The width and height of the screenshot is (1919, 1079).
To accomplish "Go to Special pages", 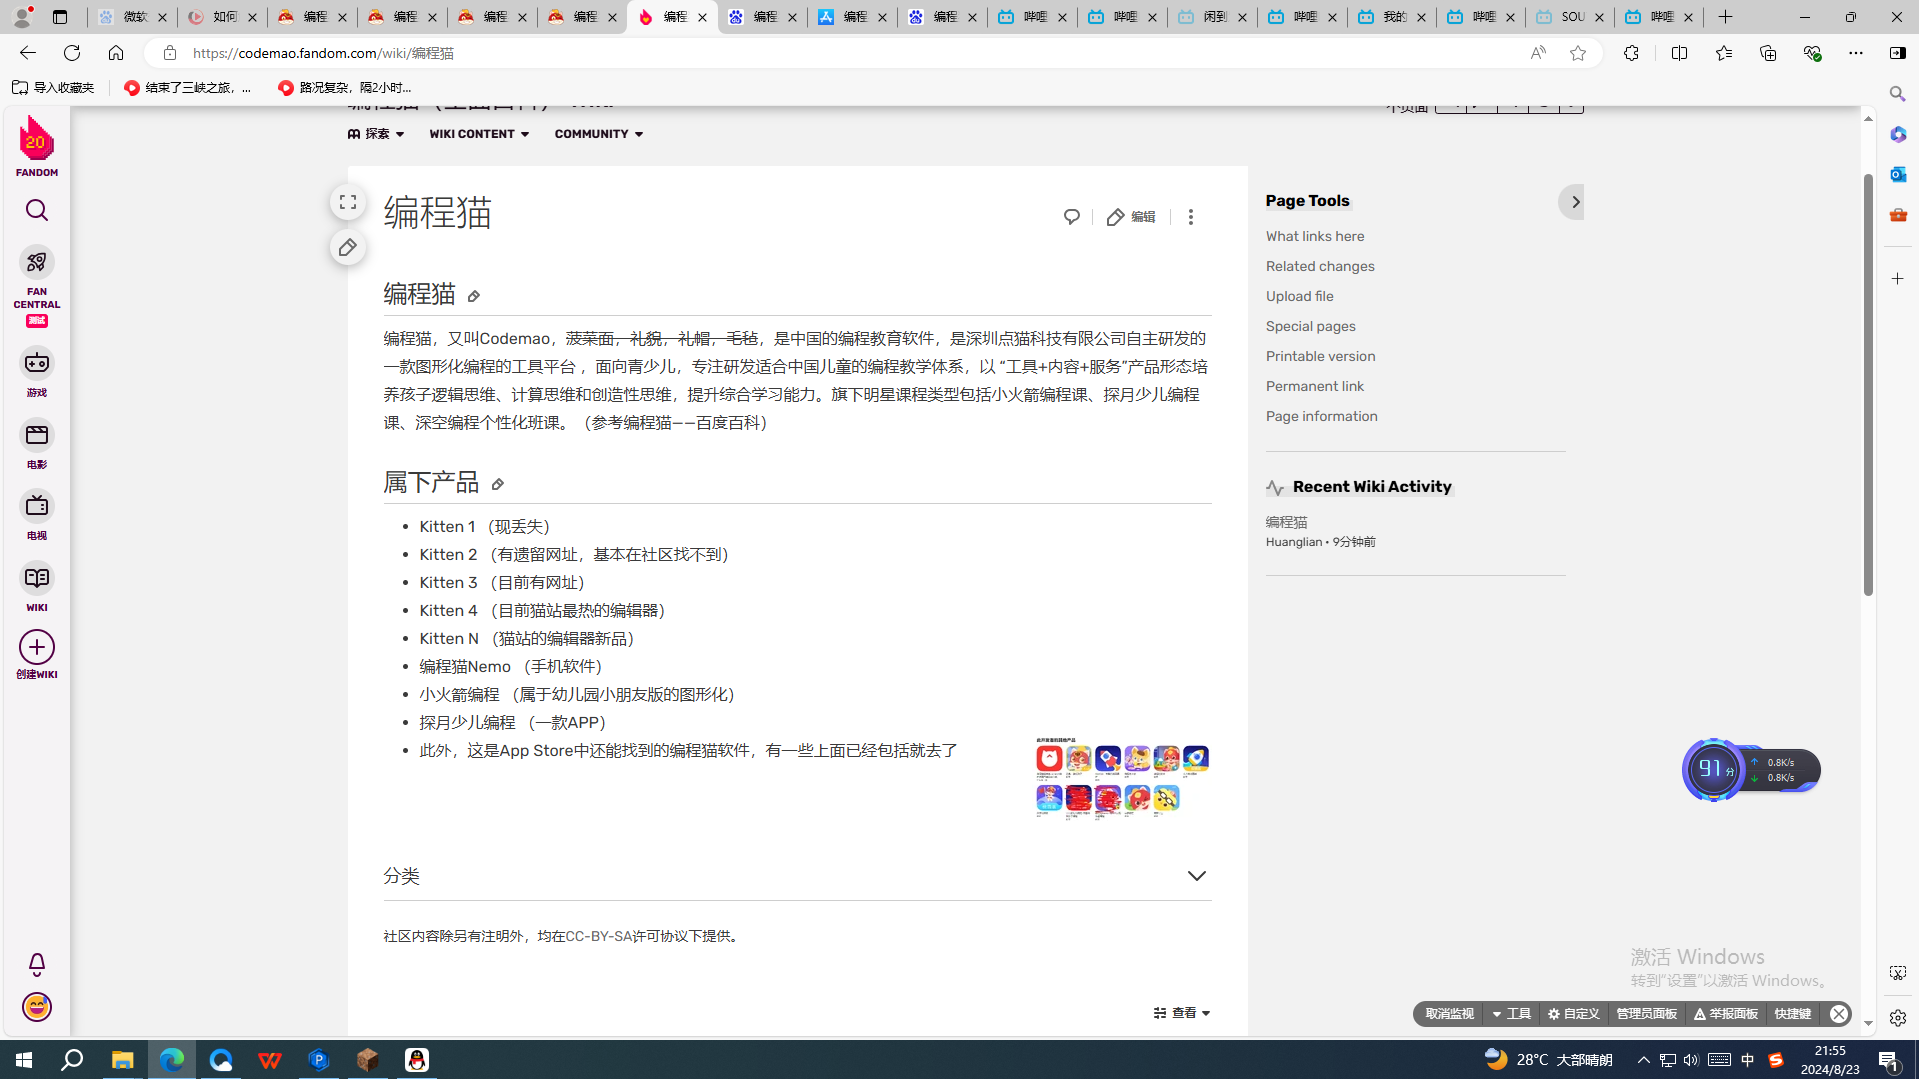I will (x=1311, y=326).
